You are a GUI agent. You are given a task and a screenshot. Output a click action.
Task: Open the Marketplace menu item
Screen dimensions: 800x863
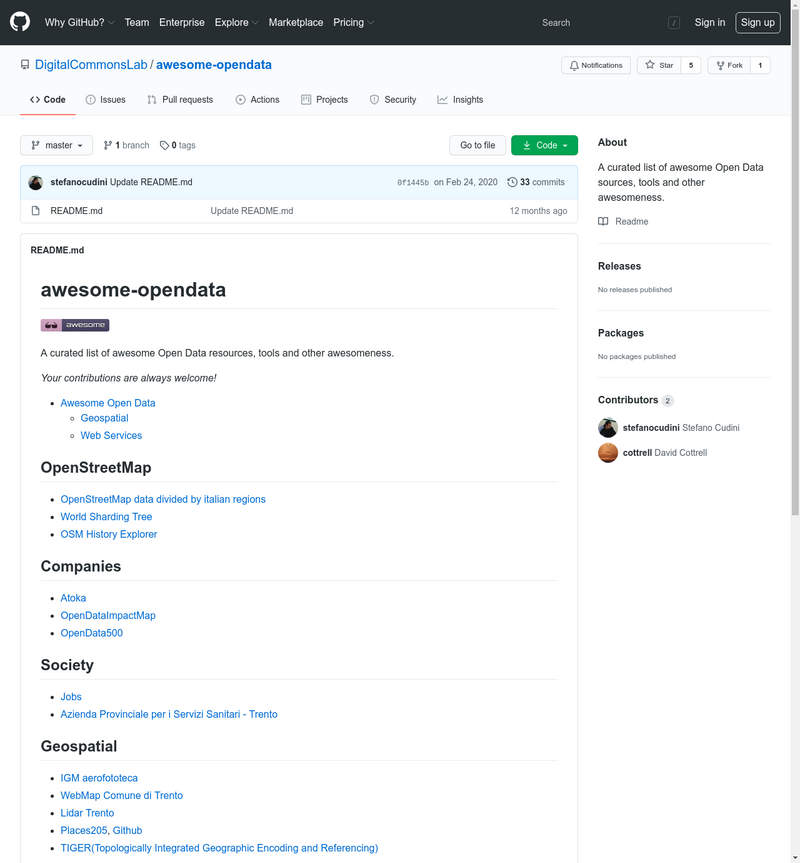295,23
